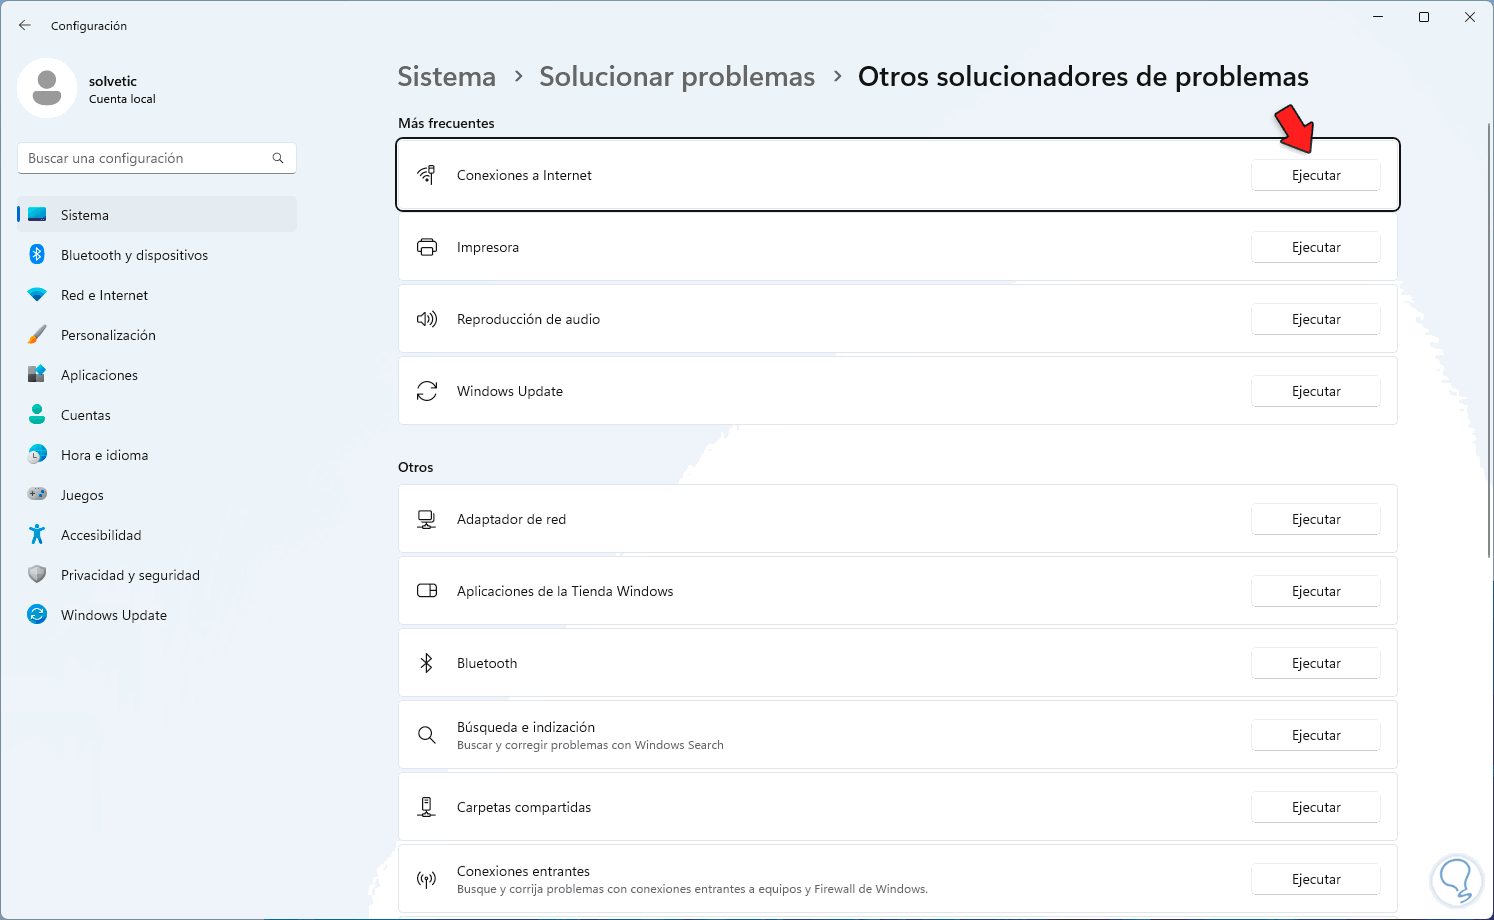Click the search magnifier icon in sidebar
Viewport: 1494px width, 920px height.
point(278,158)
